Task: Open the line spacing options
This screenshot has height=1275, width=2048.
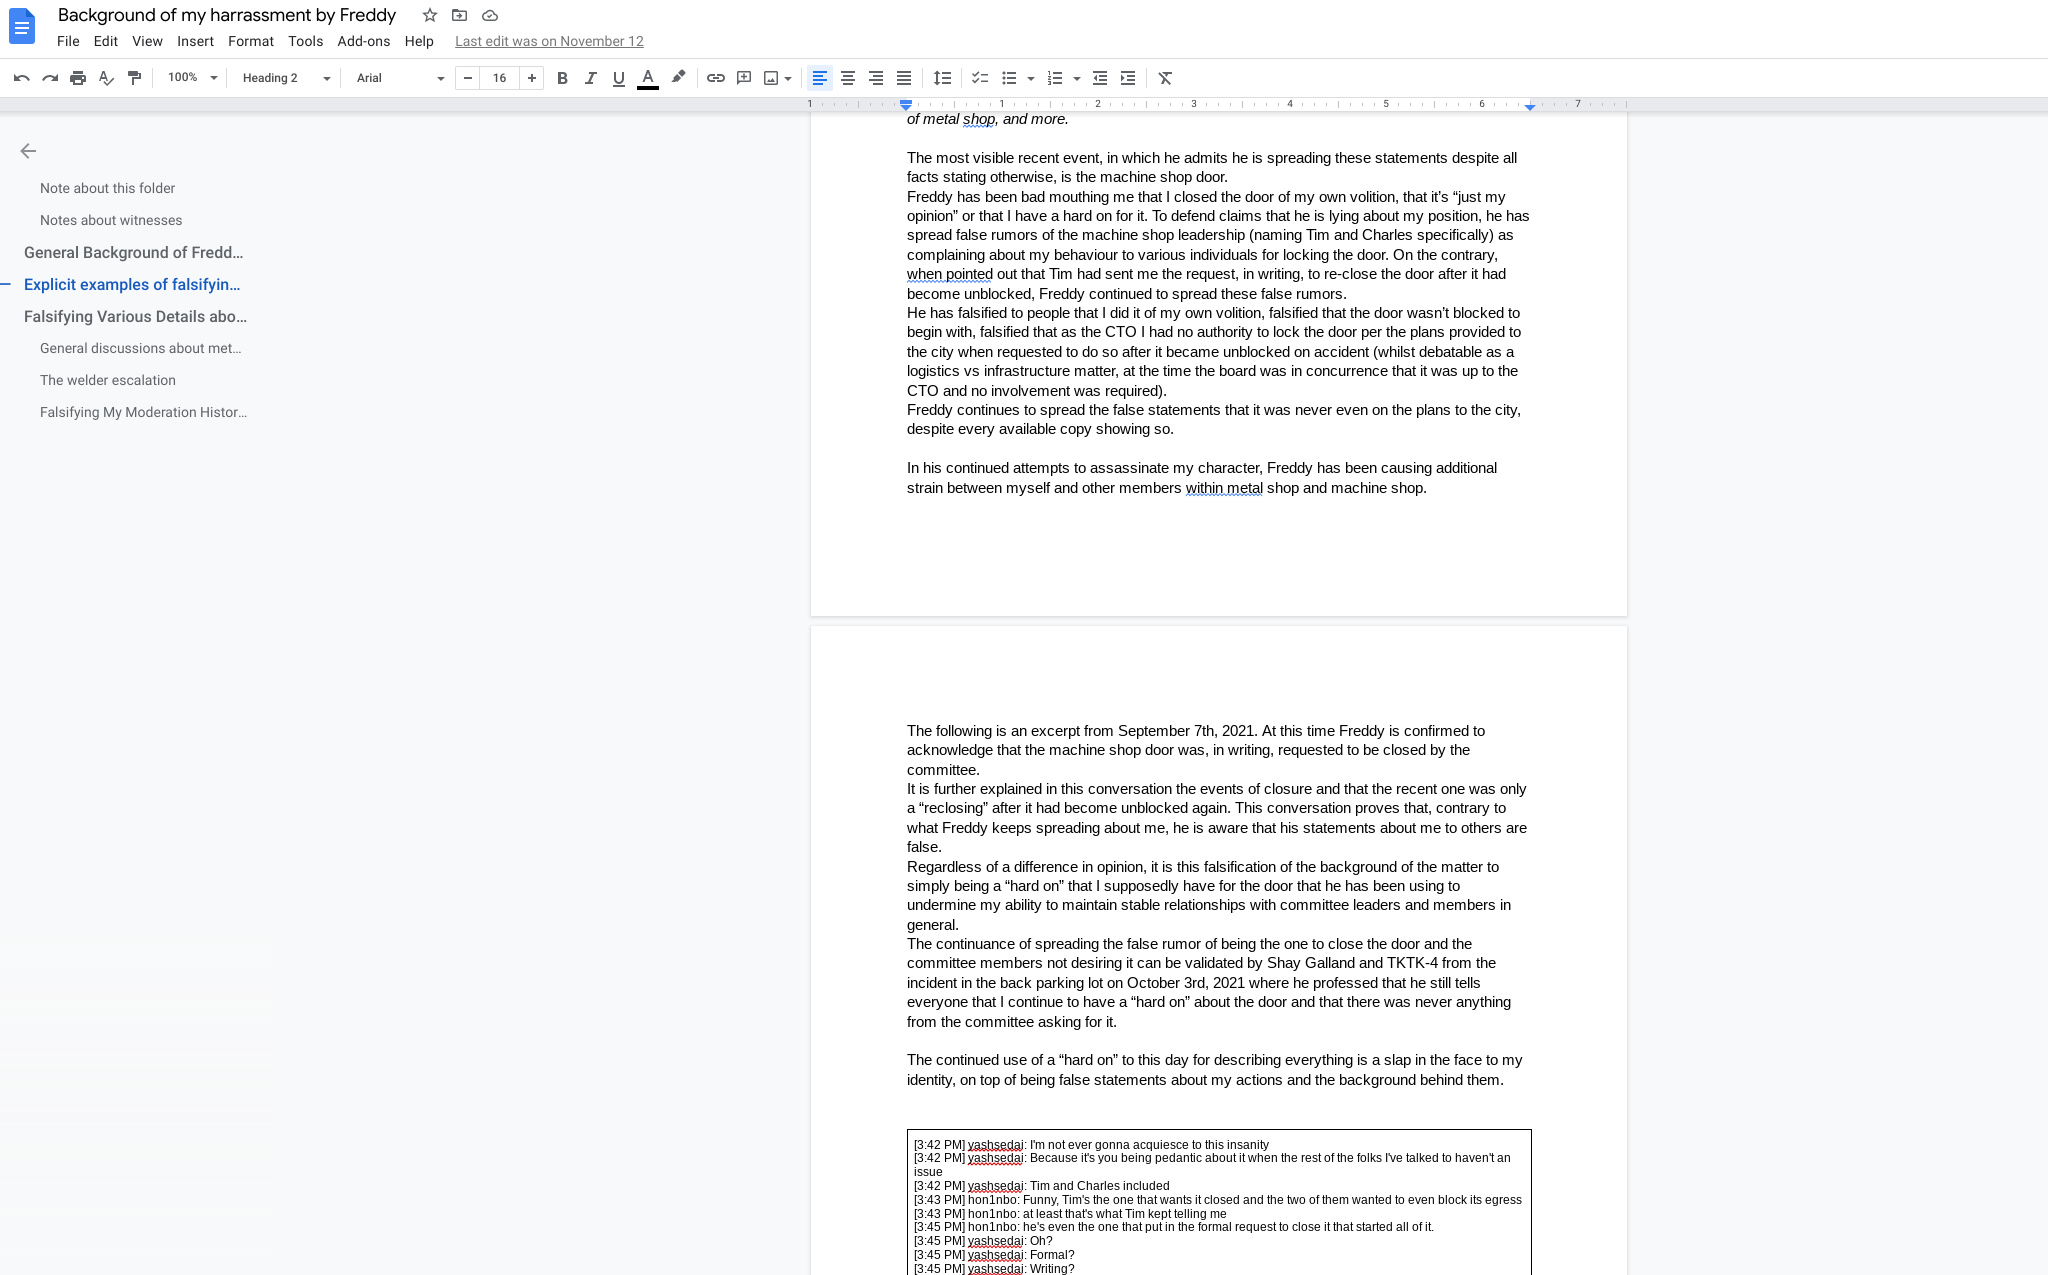Action: (942, 78)
